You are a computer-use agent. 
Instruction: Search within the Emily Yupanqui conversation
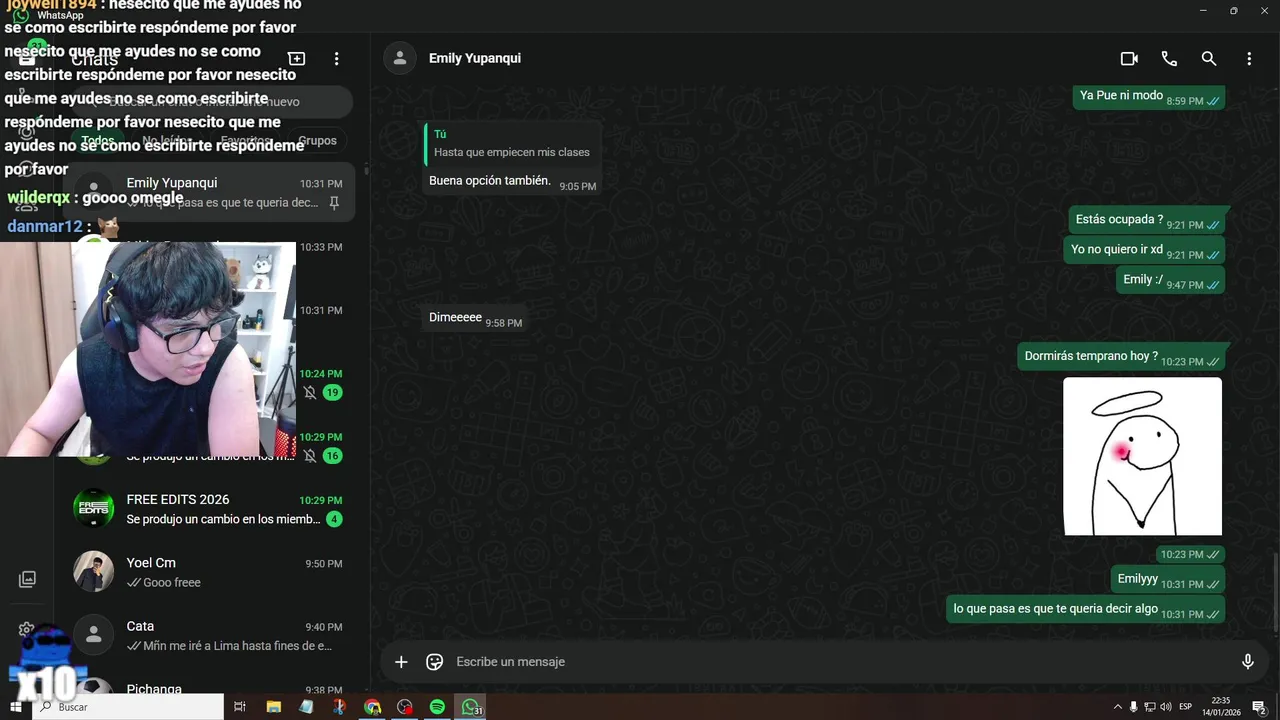(1209, 59)
